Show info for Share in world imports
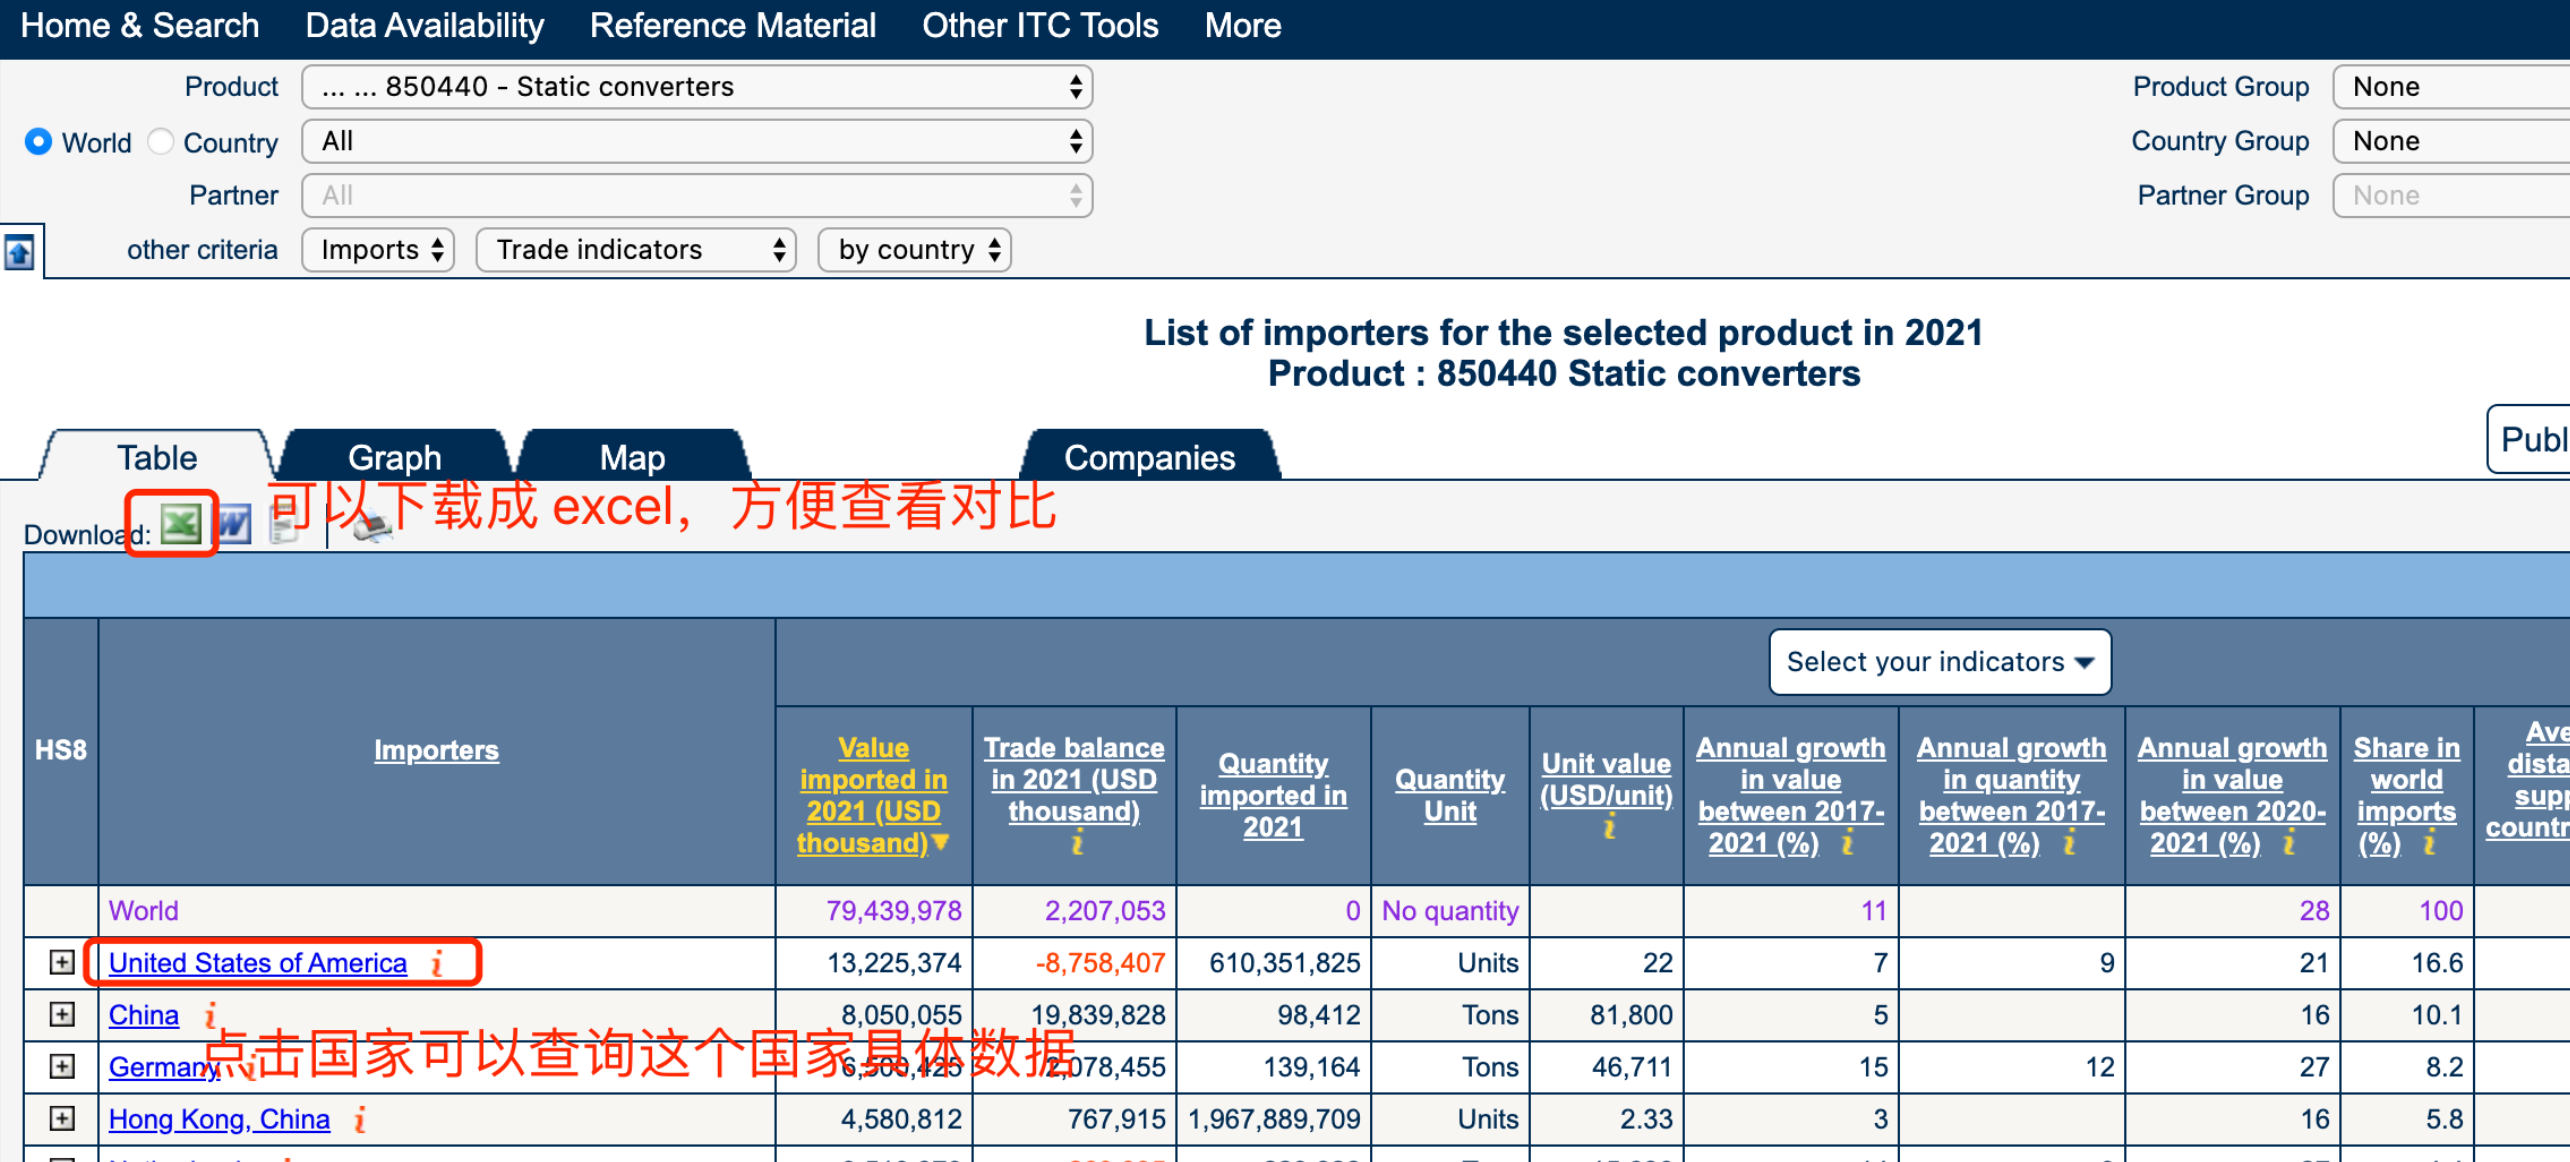2570x1162 pixels. (x=2429, y=843)
